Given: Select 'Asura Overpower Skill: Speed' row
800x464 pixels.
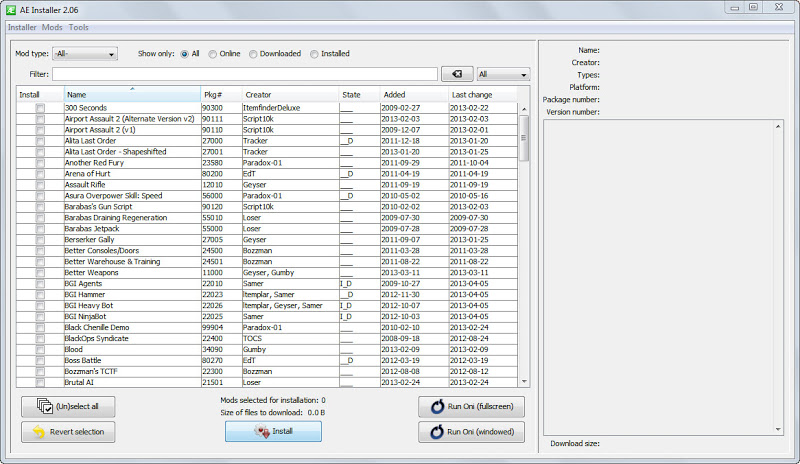Looking at the screenshot, I should [267, 196].
